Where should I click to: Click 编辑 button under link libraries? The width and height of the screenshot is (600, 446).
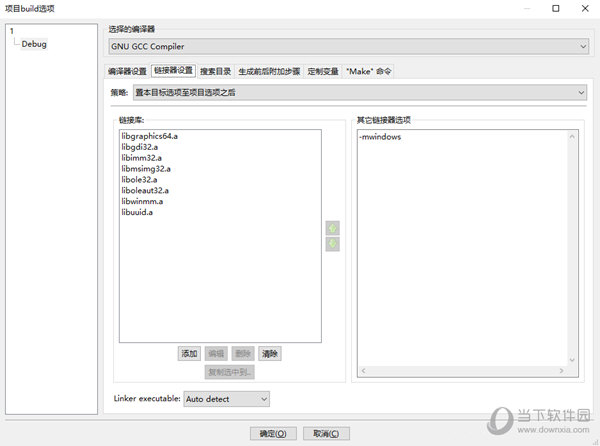(x=216, y=353)
